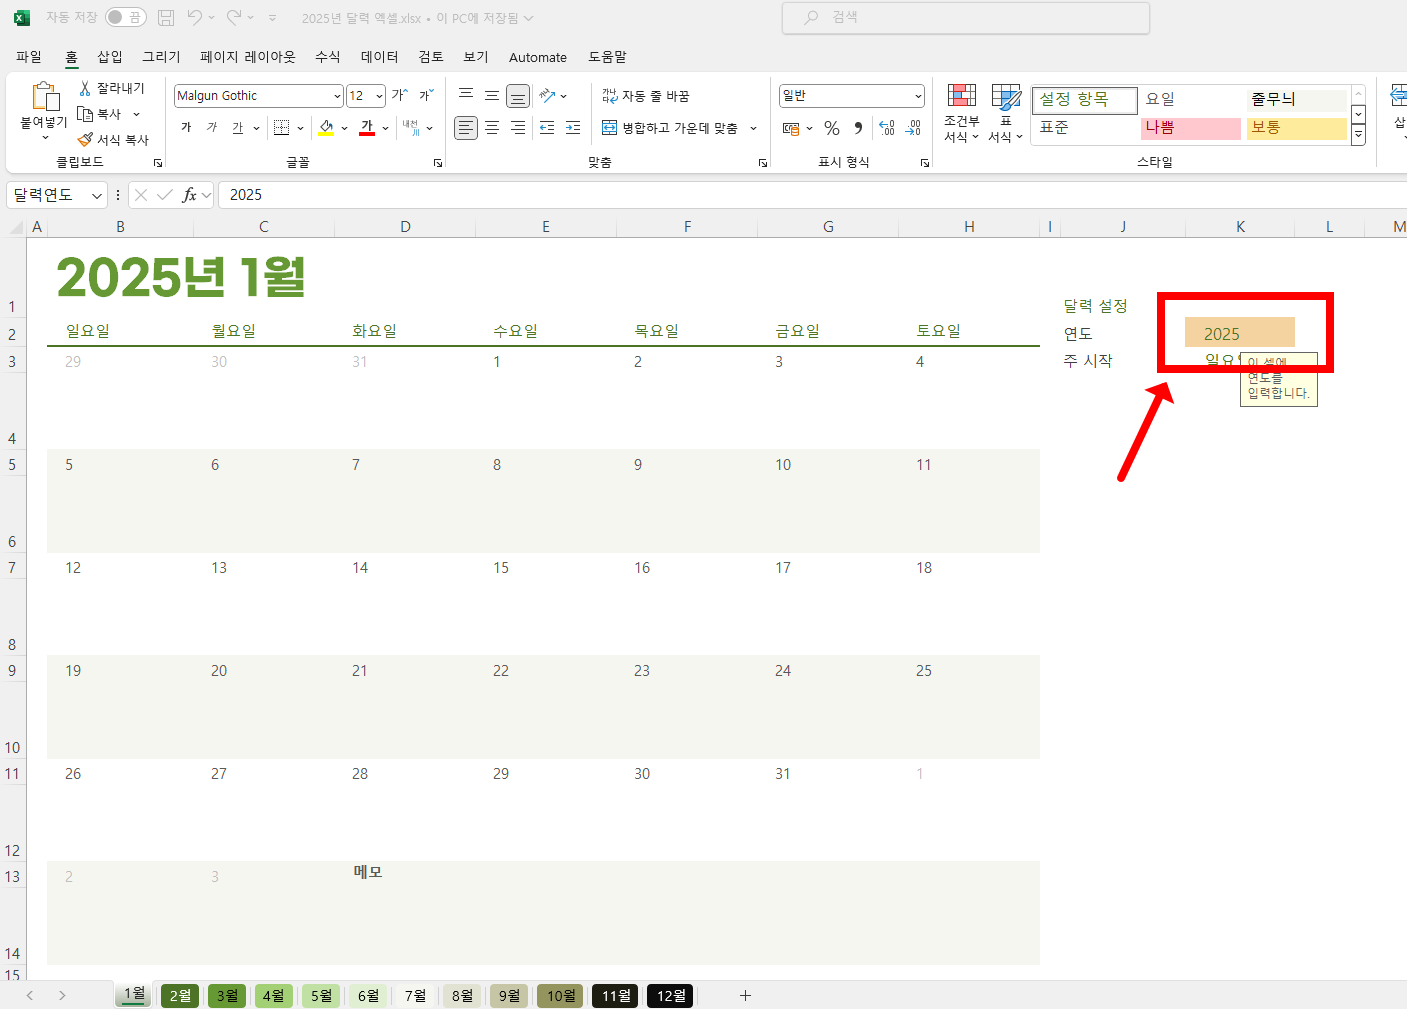Select the year cell containing 2025
Viewport: 1407px width, 1009px height.
point(1239,333)
